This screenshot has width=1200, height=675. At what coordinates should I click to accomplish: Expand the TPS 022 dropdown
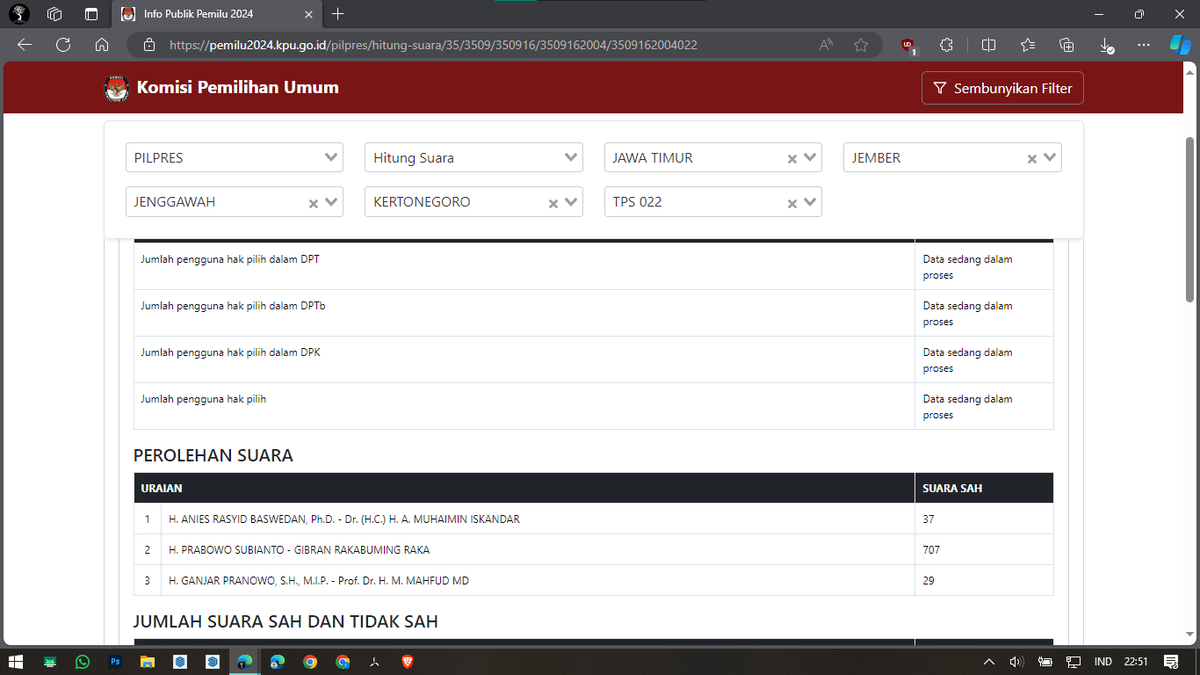point(810,202)
